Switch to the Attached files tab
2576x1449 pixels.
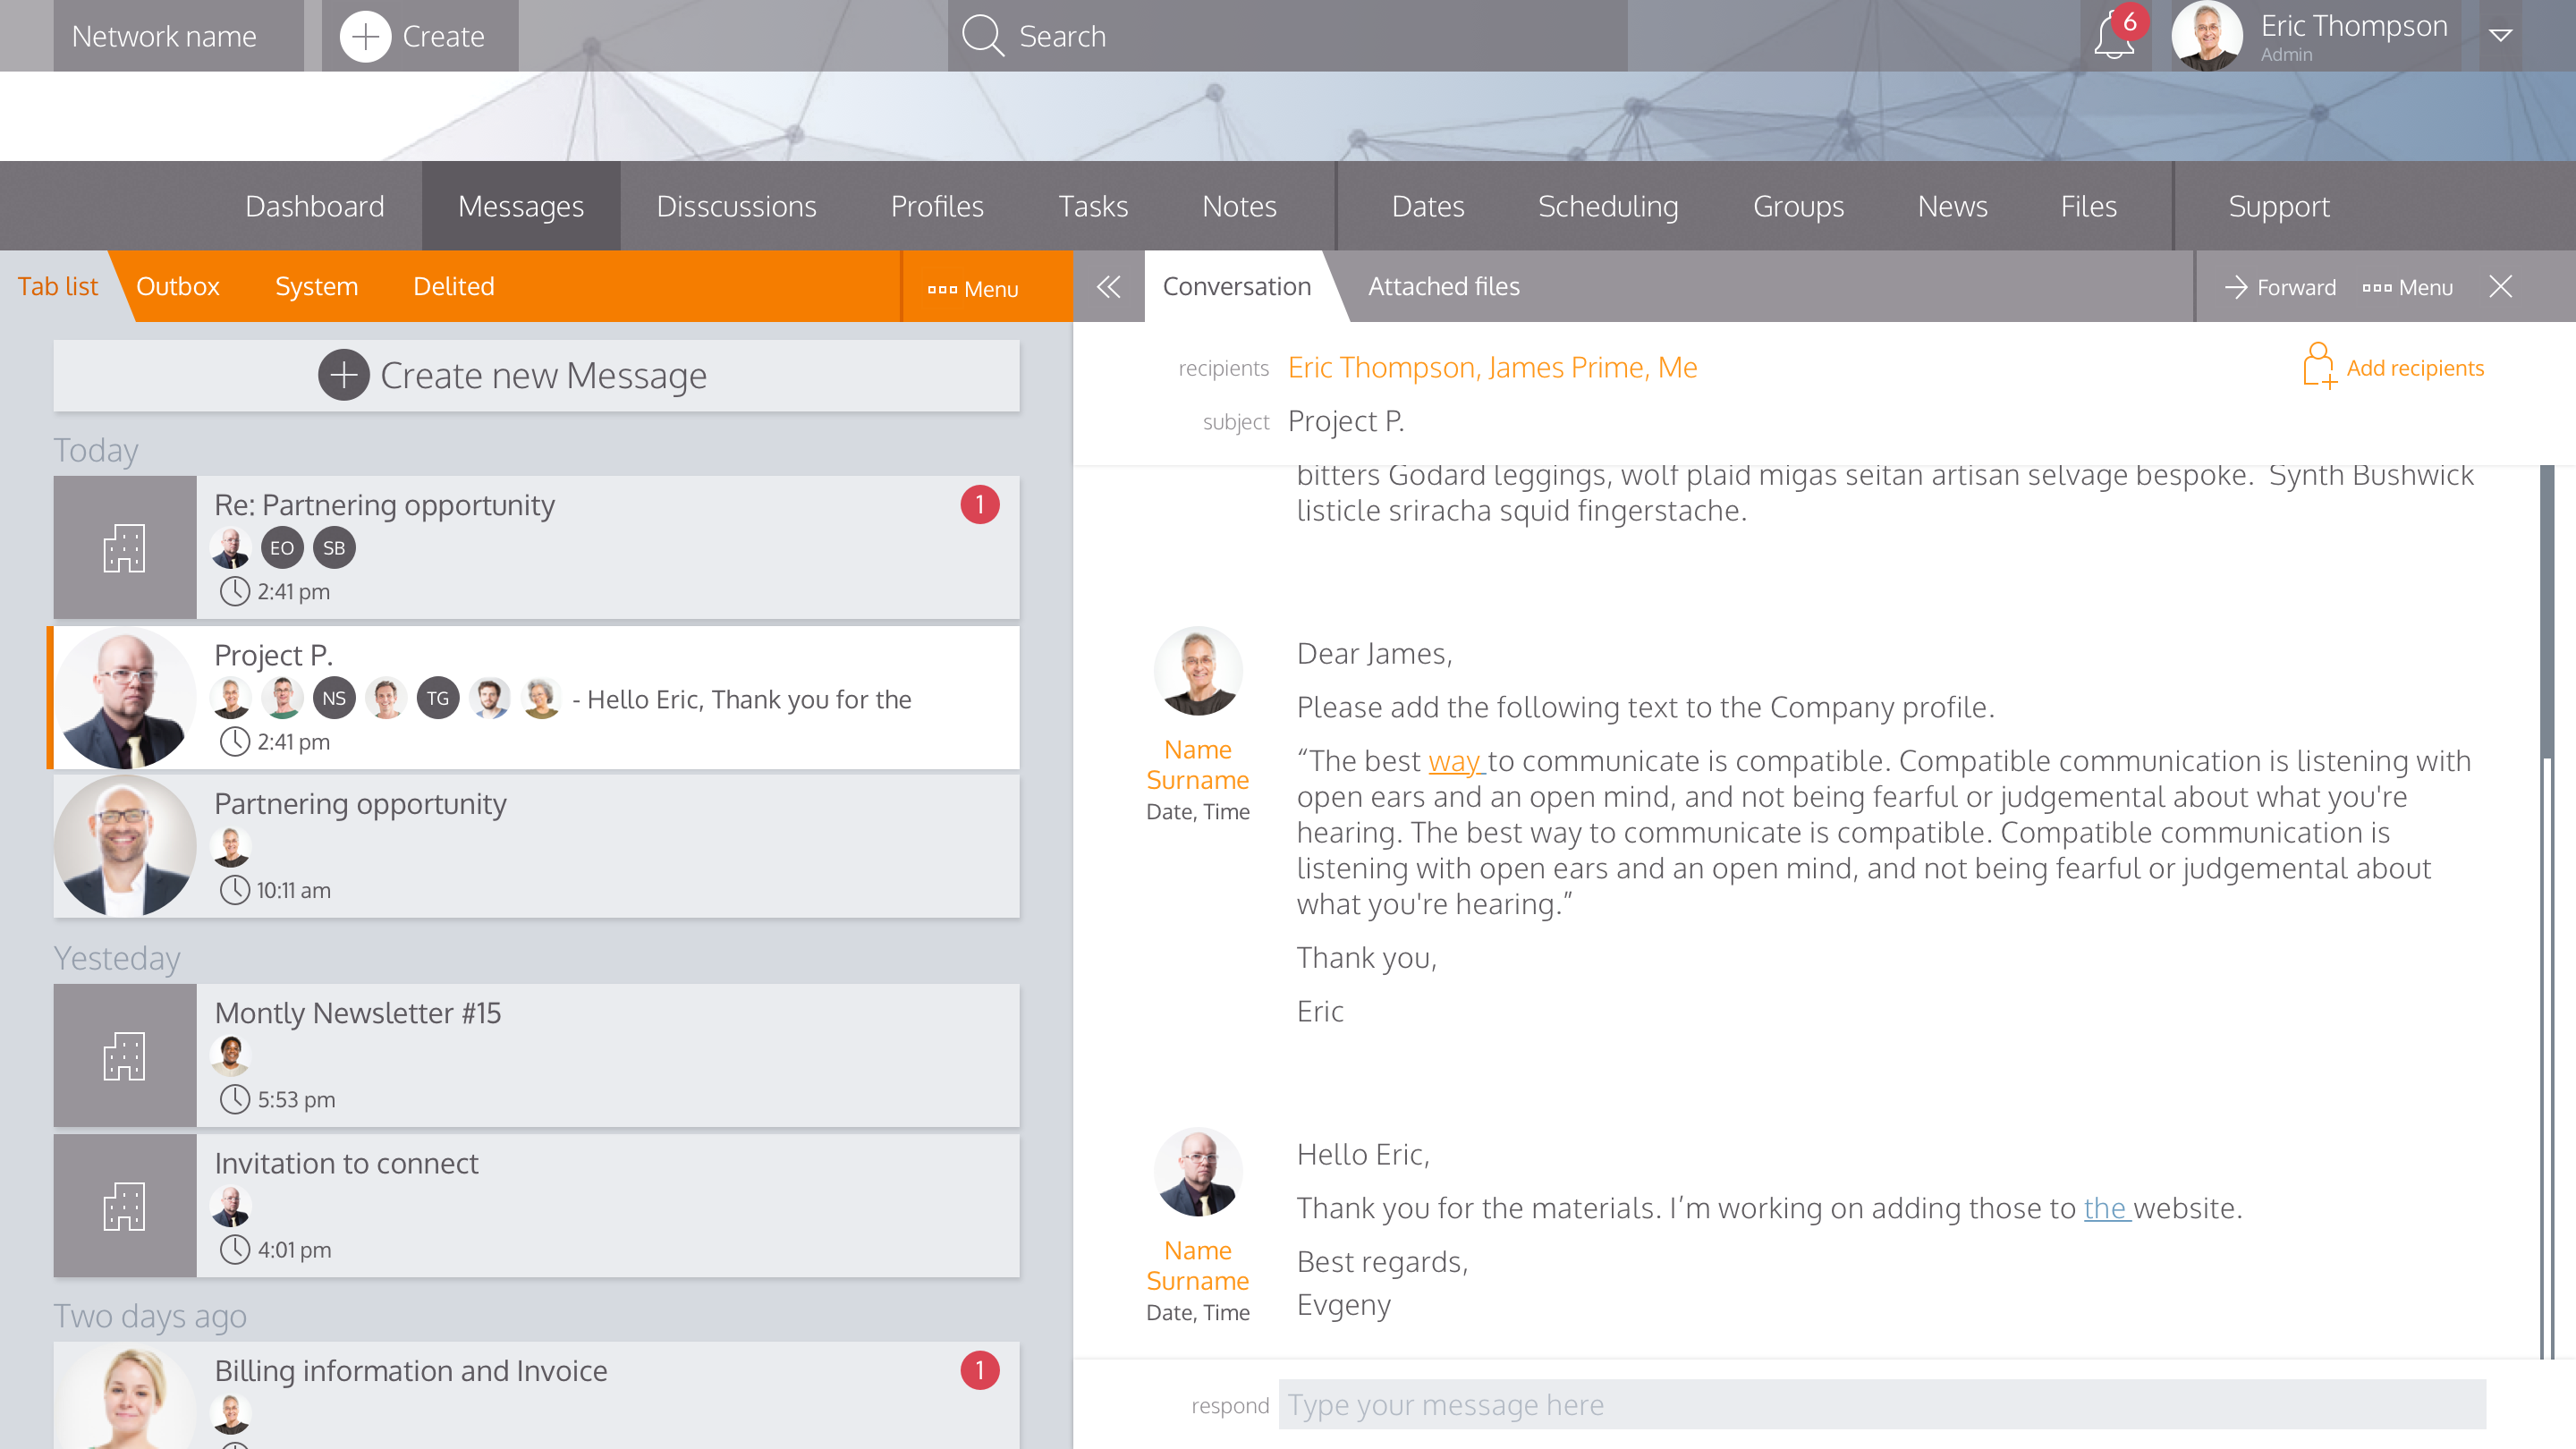[x=1443, y=287]
